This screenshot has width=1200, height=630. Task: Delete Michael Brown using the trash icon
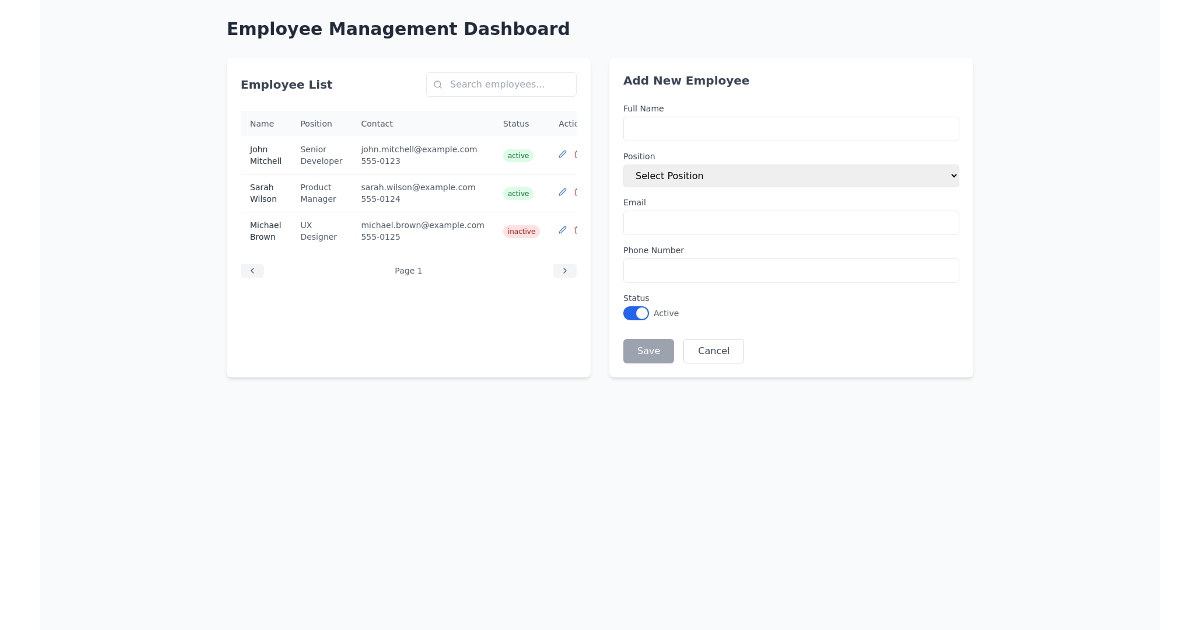[576, 230]
